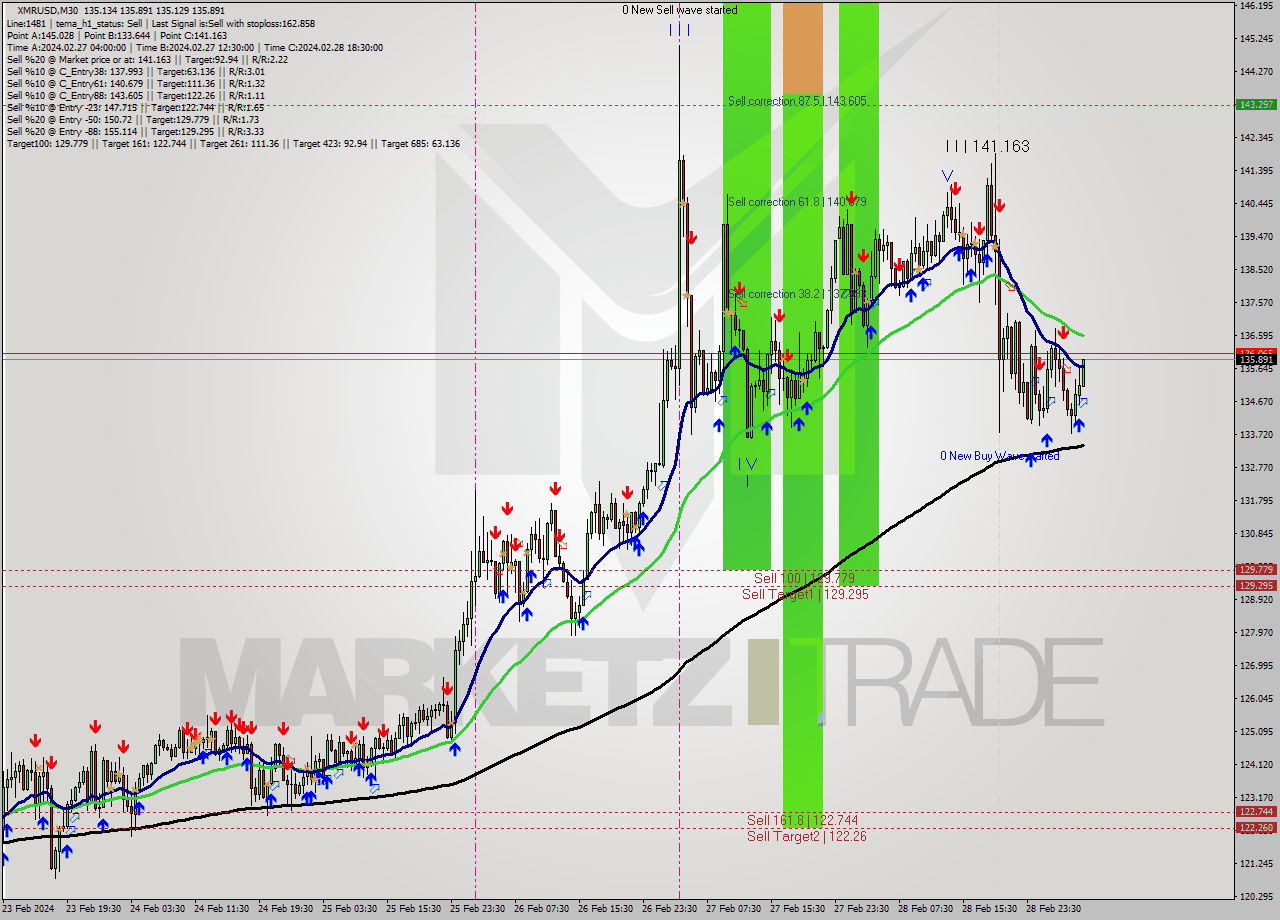Select 'Sell %10 @ C_Entry88: 143.605' line
The height and width of the screenshot is (920, 1280).
coord(135,95)
